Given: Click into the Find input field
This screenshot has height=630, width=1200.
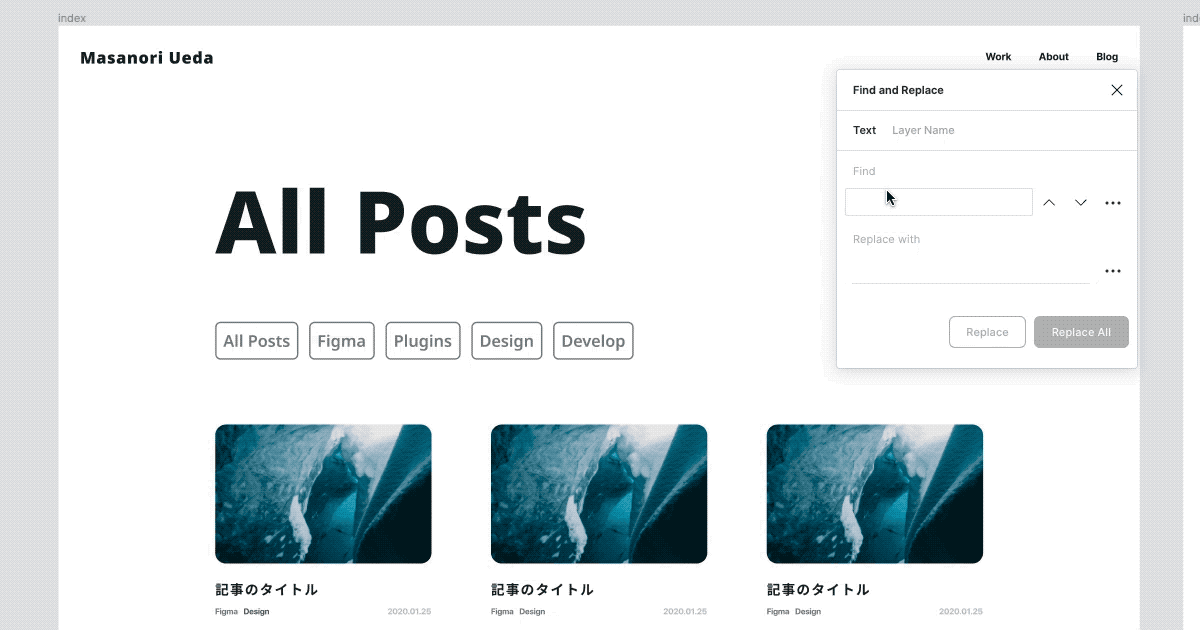Looking at the screenshot, I should [x=939, y=202].
